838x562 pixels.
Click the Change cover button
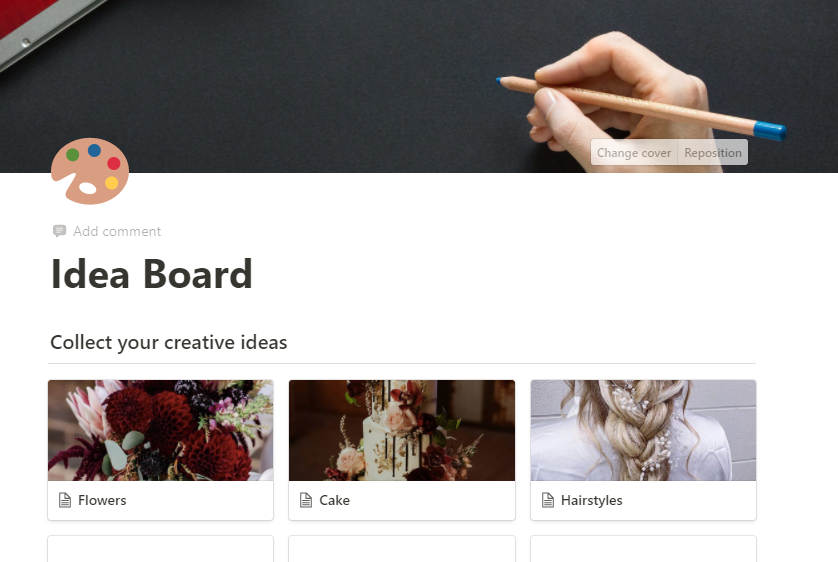634,153
